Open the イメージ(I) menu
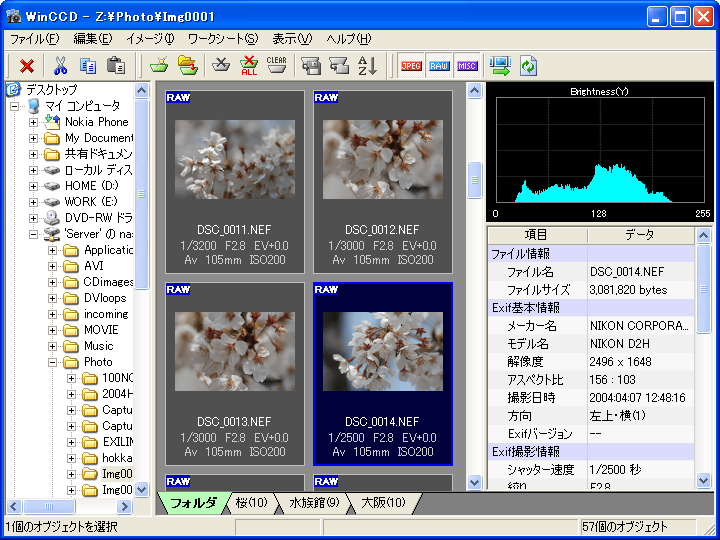Screen dimensions: 720x540 [150, 39]
